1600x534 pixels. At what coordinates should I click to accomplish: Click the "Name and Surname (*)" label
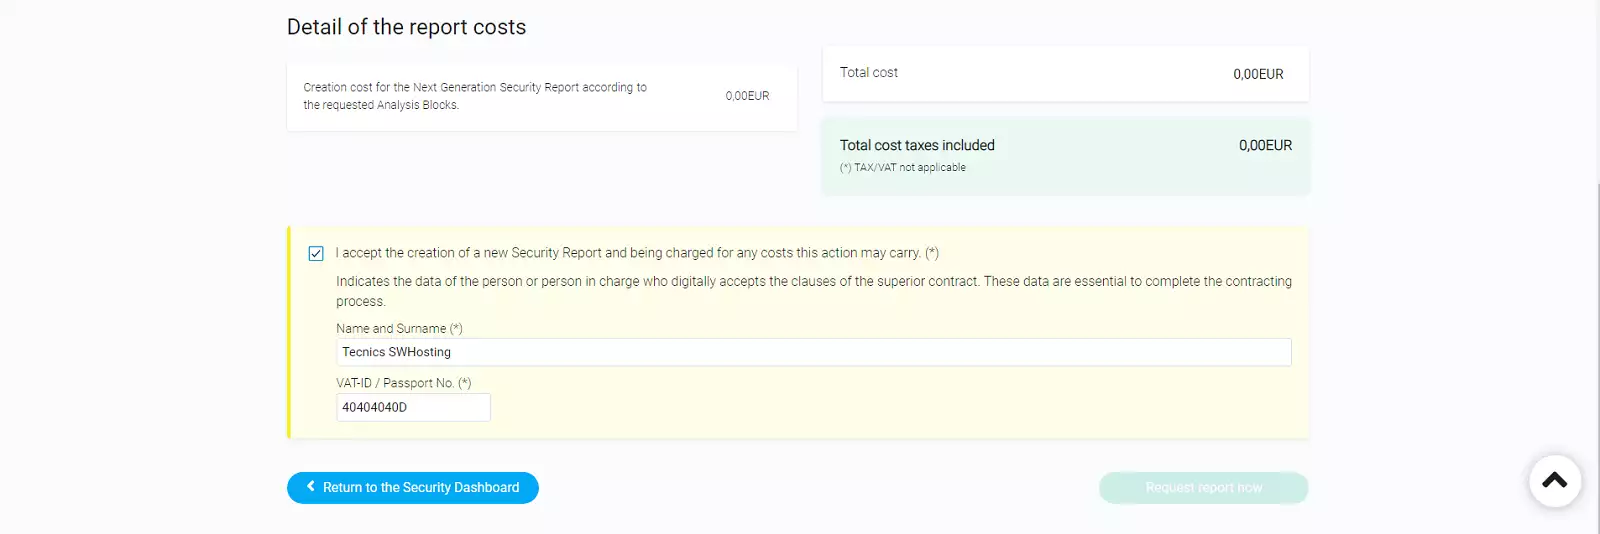coord(399,328)
